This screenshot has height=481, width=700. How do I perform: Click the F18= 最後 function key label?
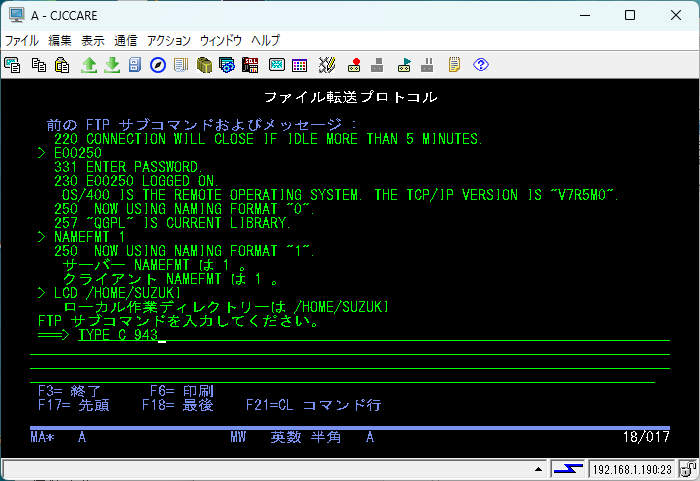click(178, 405)
